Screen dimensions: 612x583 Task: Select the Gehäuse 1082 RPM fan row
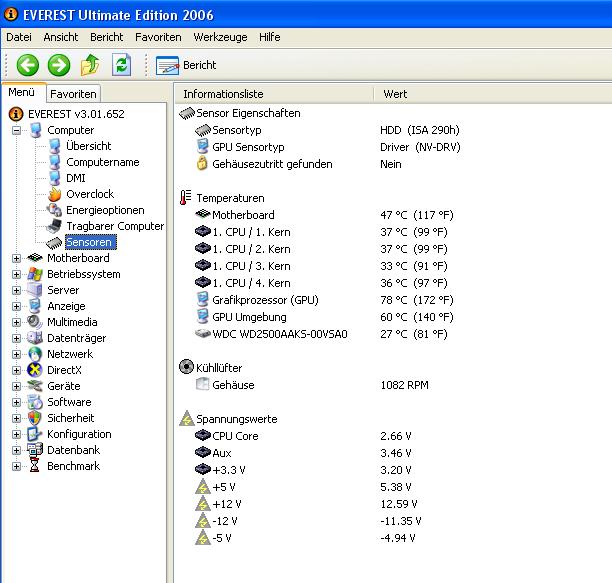coord(312,385)
